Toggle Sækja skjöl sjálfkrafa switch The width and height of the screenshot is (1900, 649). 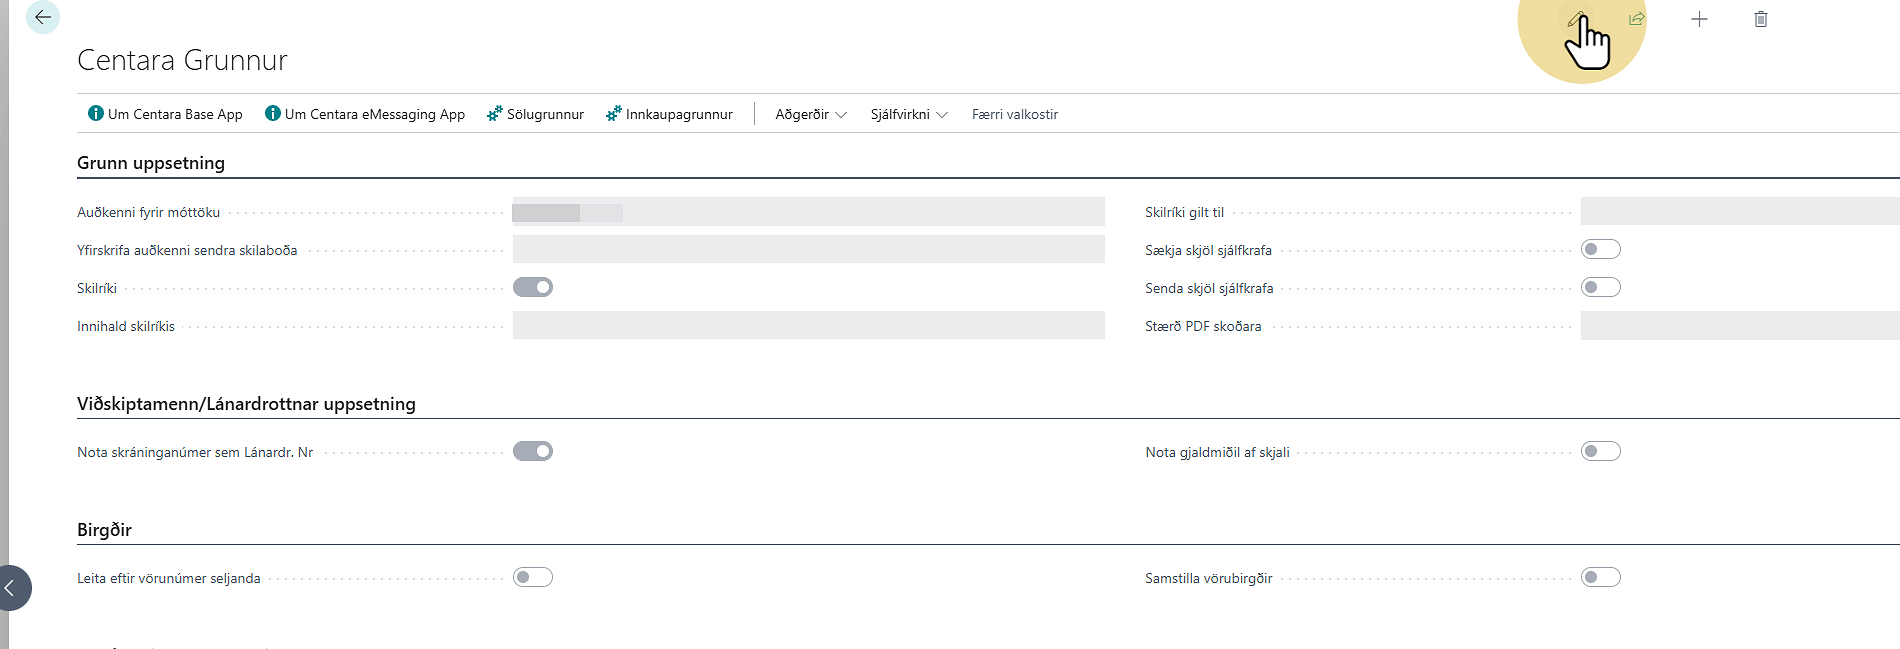[x=1601, y=249]
